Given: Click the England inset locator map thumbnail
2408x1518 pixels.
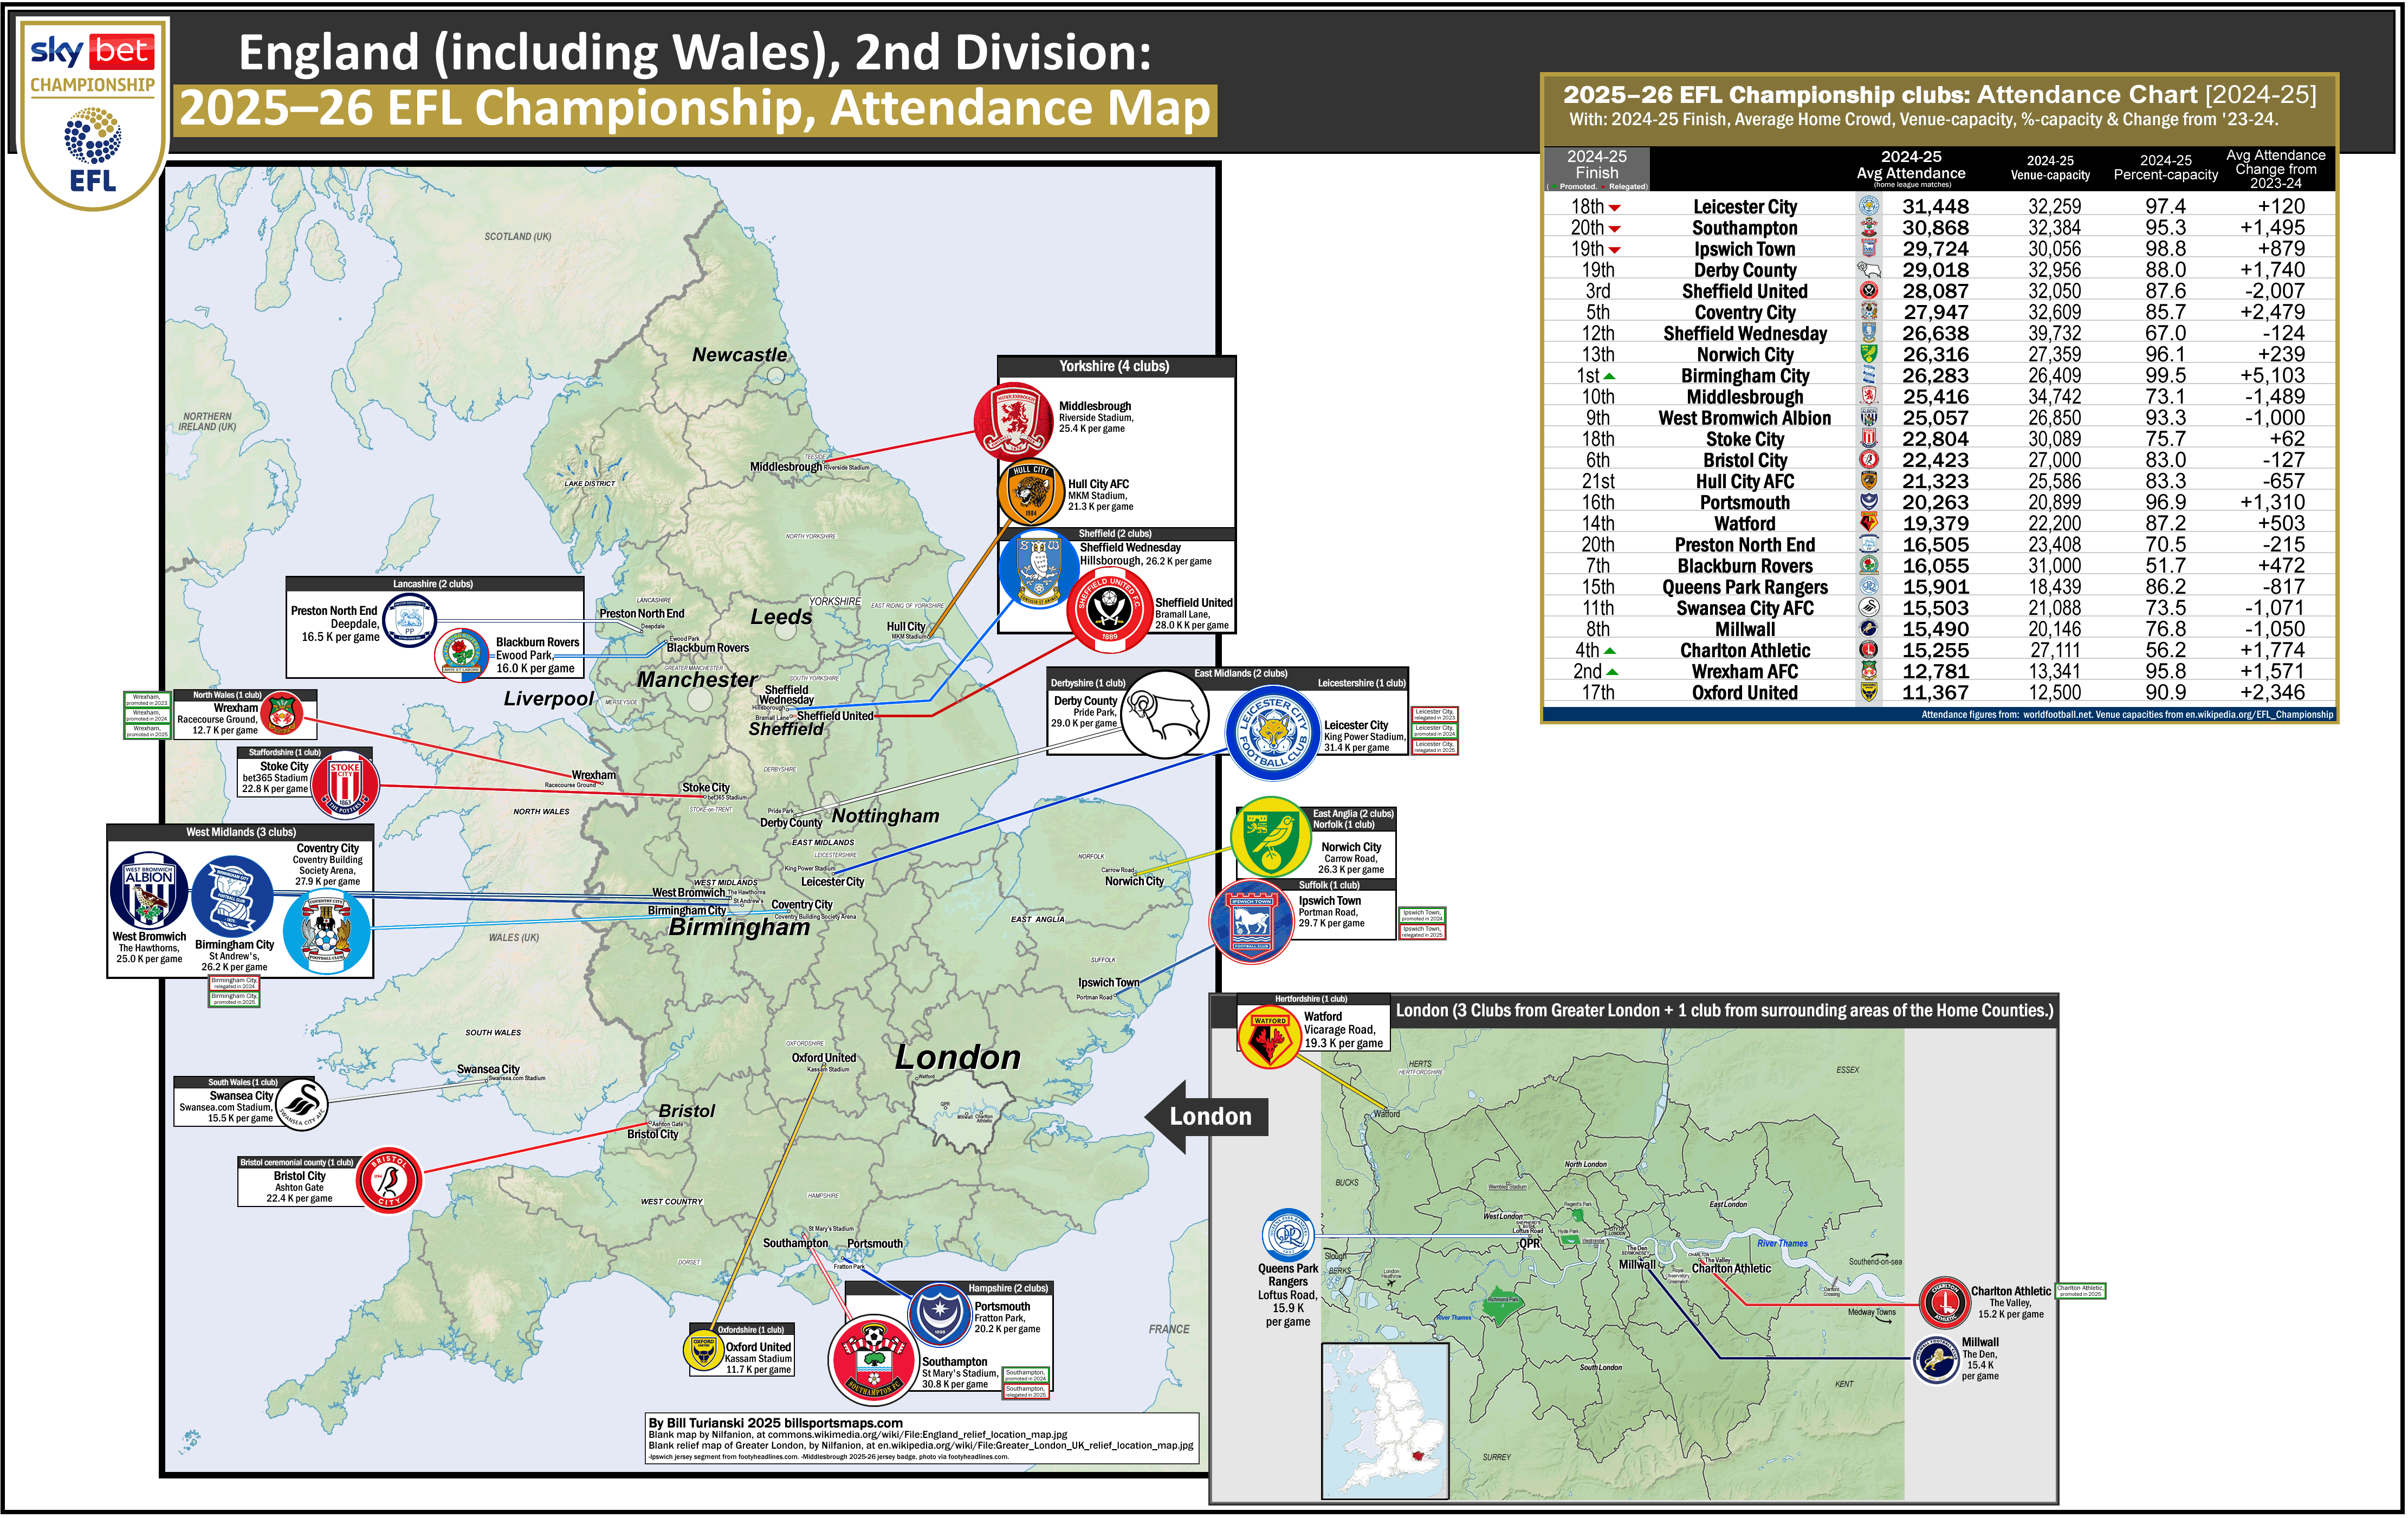Looking at the screenshot, I should (x=1385, y=1421).
